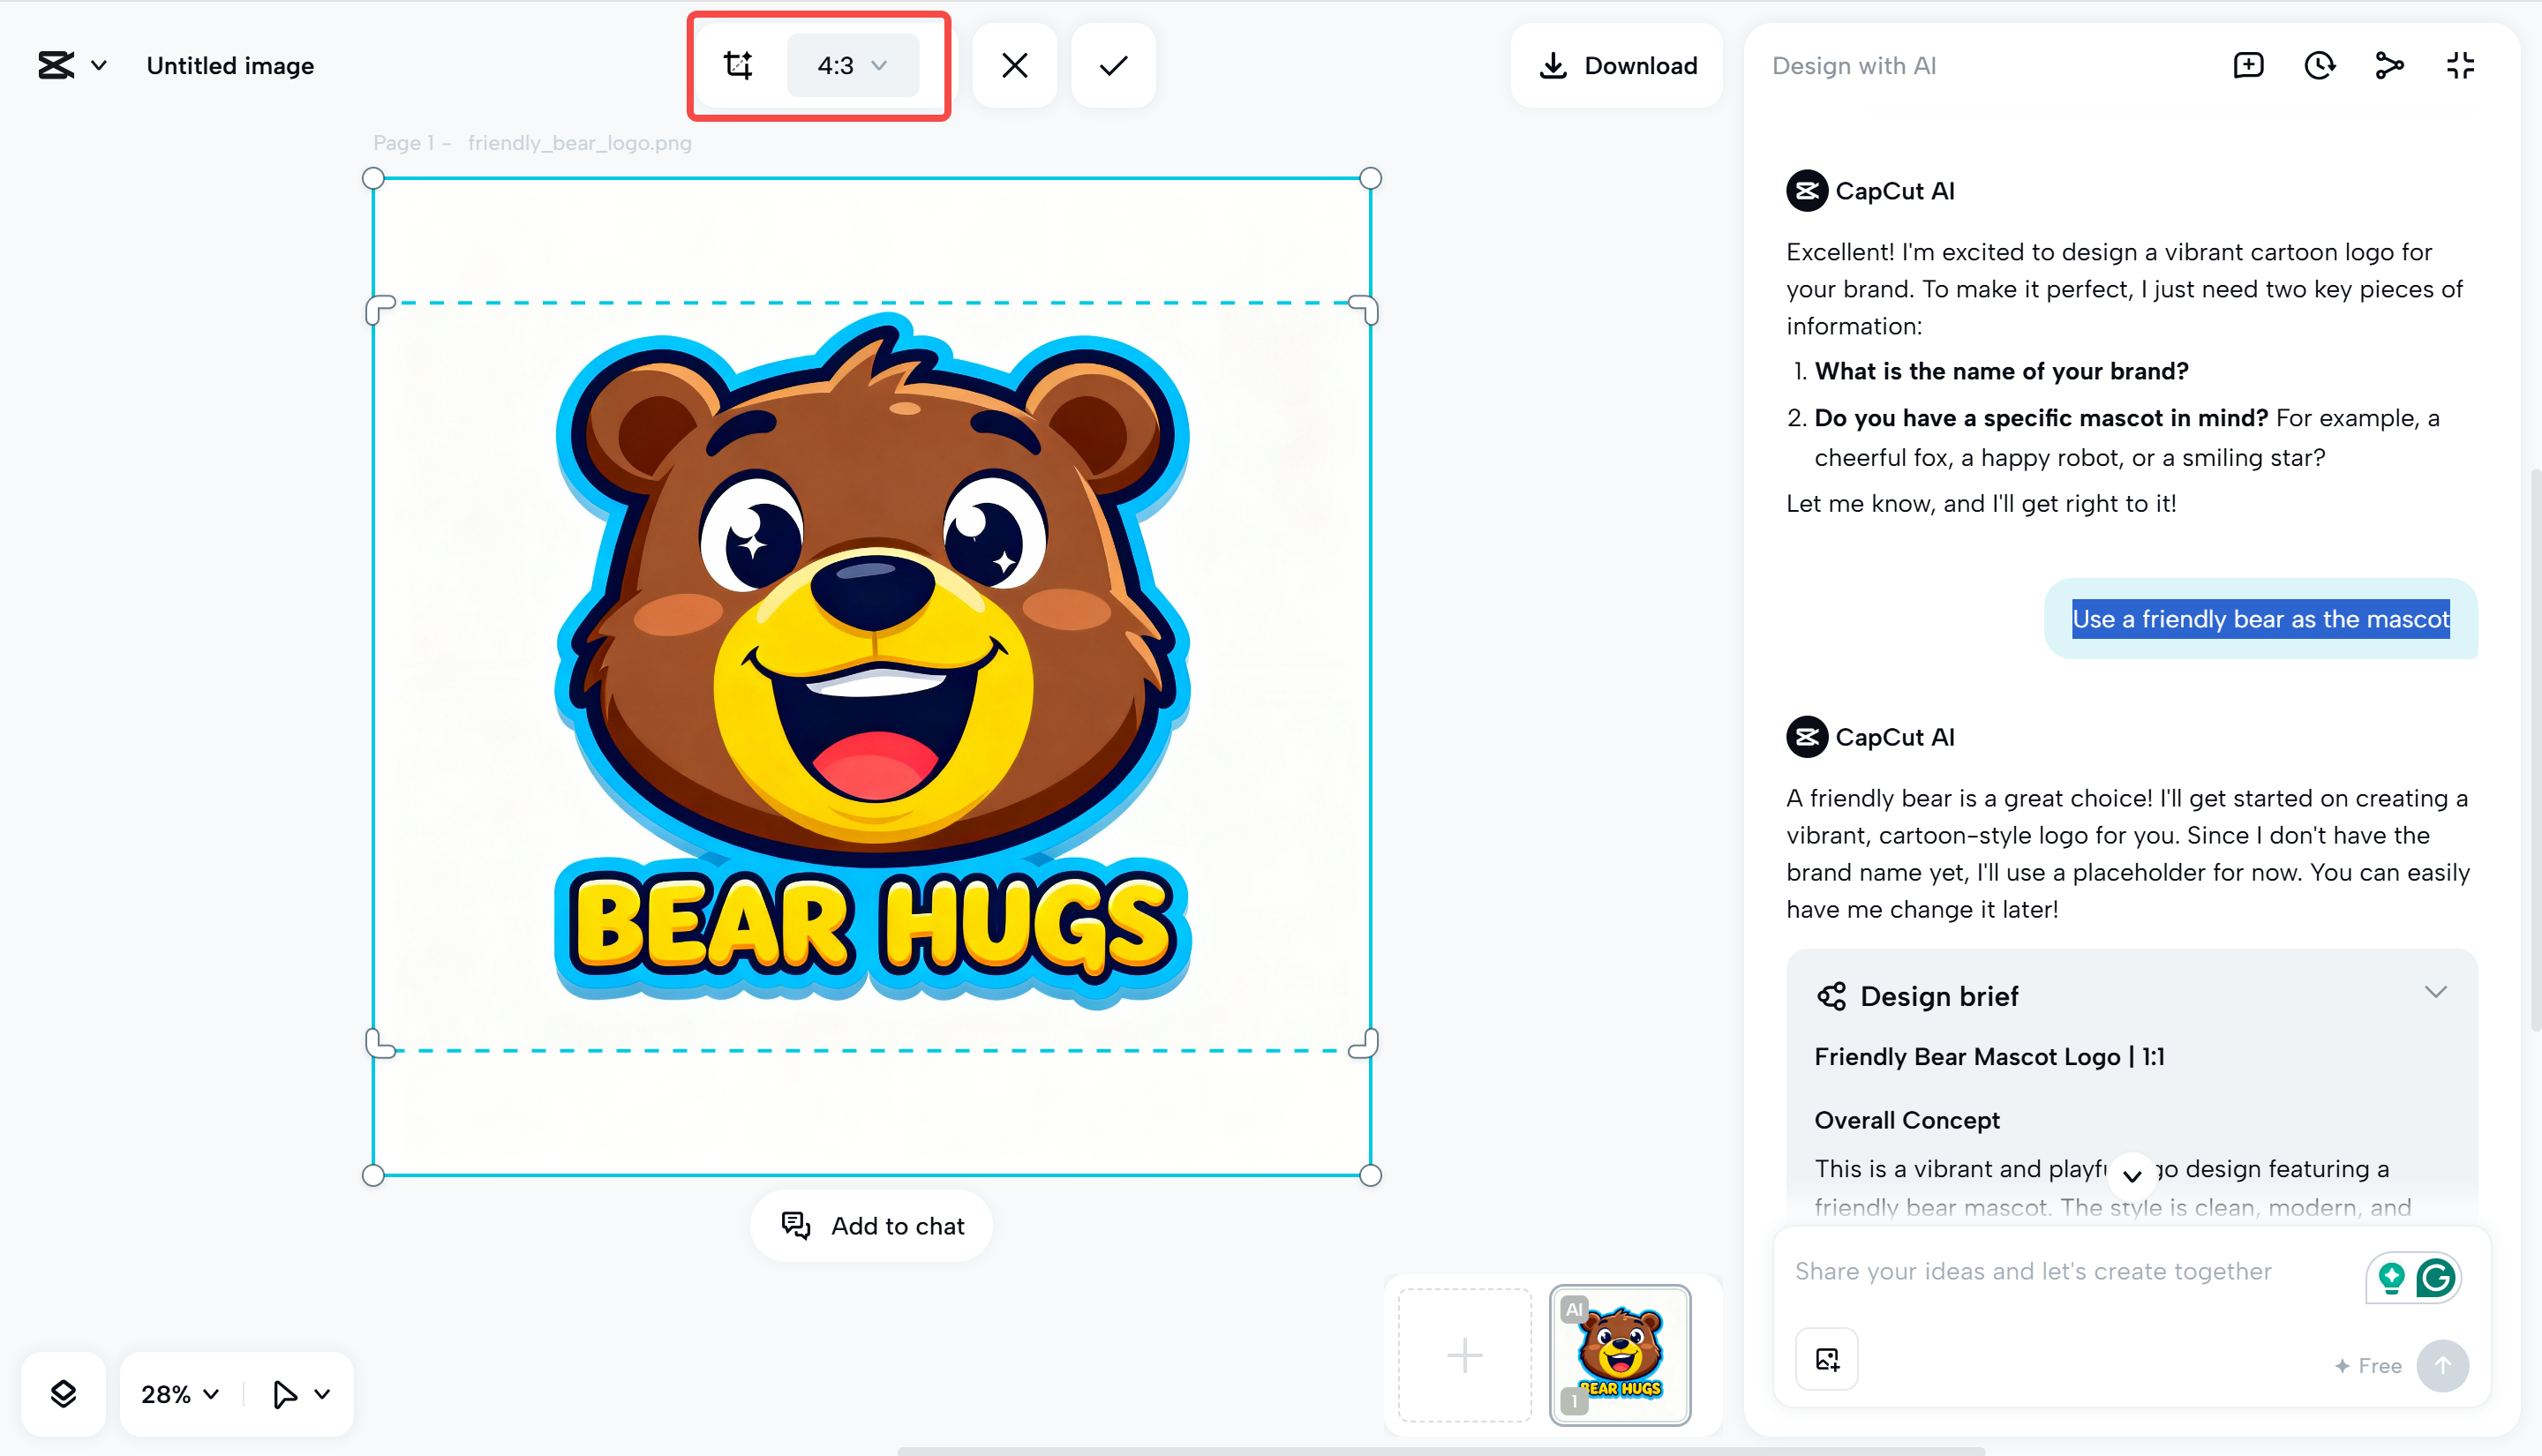
Task: Open the 4:3 aspect ratio dropdown
Action: (852, 66)
